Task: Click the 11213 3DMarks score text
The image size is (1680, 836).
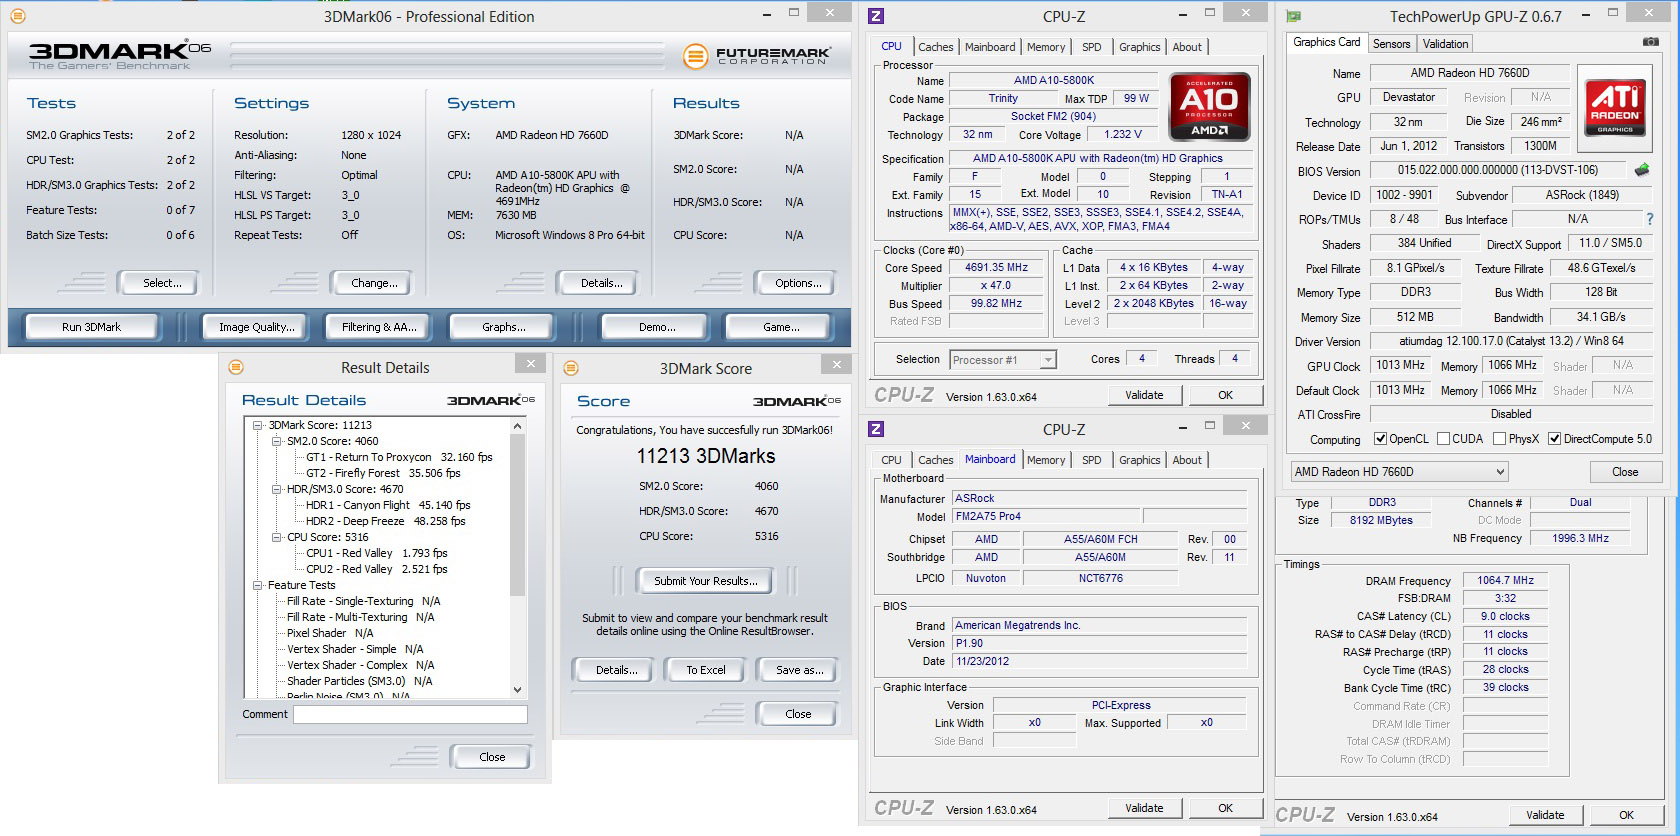Action: coord(706,456)
